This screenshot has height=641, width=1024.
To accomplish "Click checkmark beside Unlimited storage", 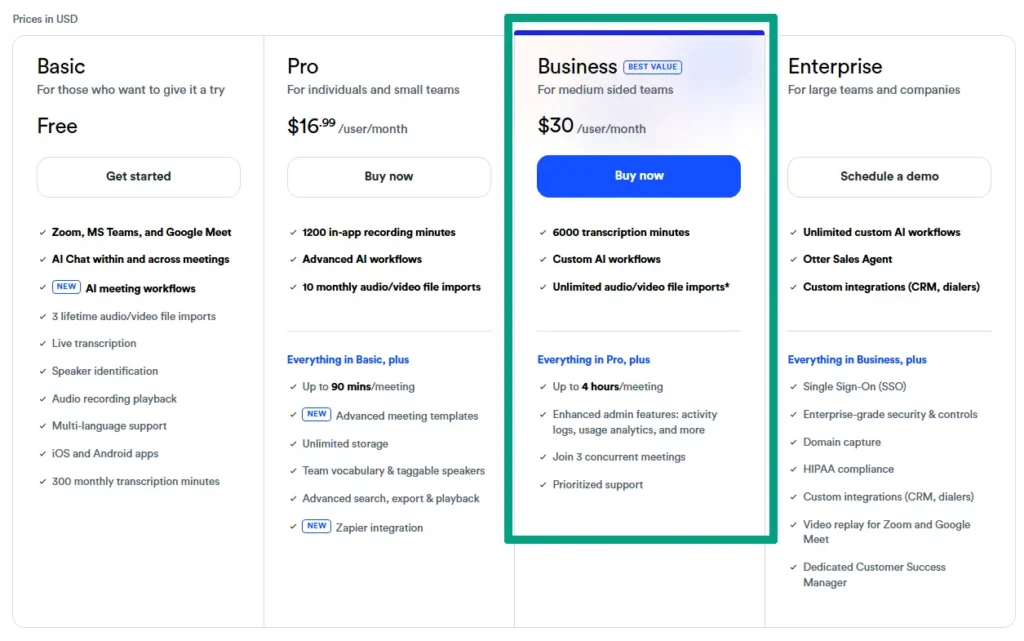I will click(293, 444).
